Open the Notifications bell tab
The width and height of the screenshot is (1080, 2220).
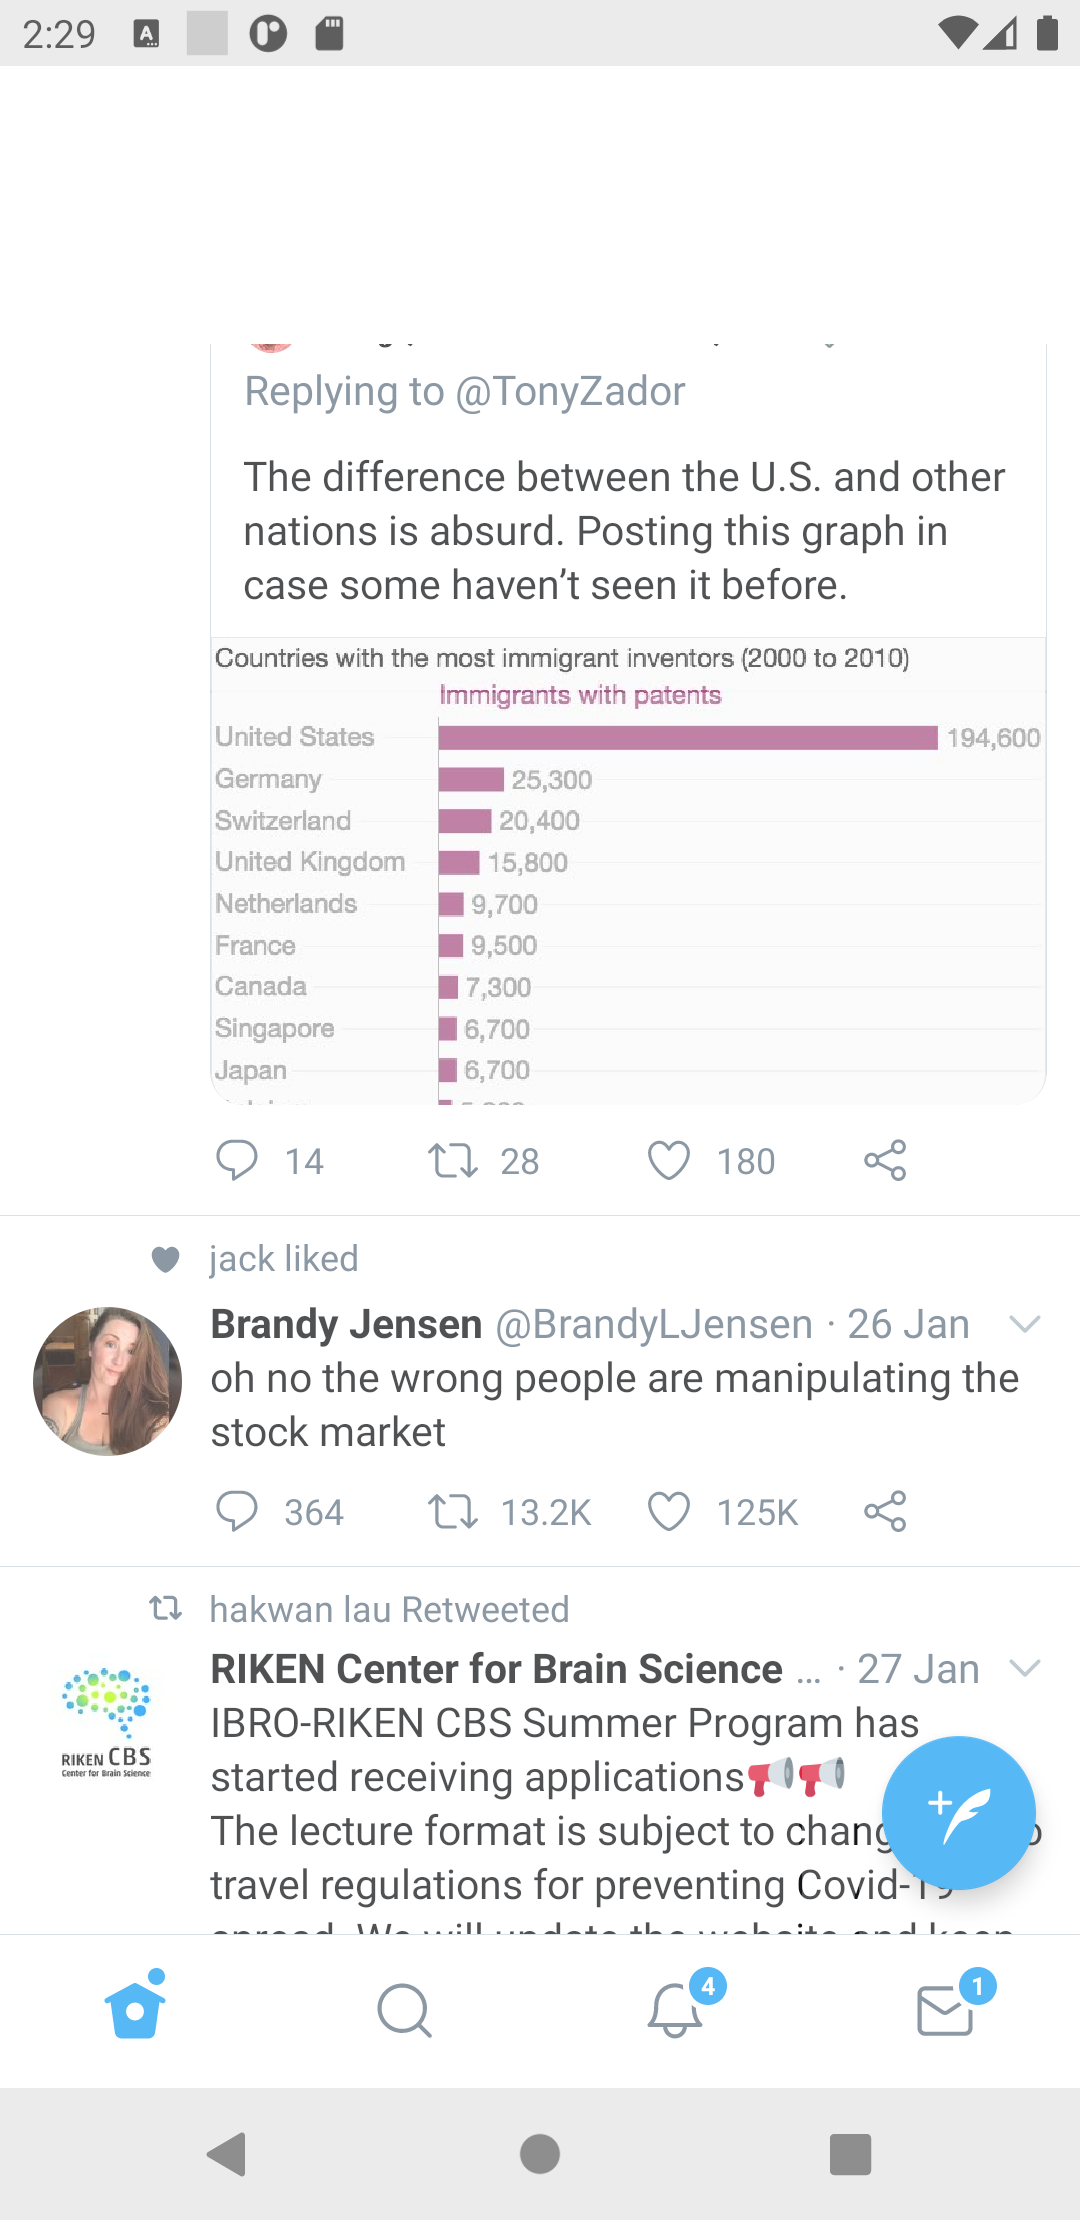(675, 2010)
